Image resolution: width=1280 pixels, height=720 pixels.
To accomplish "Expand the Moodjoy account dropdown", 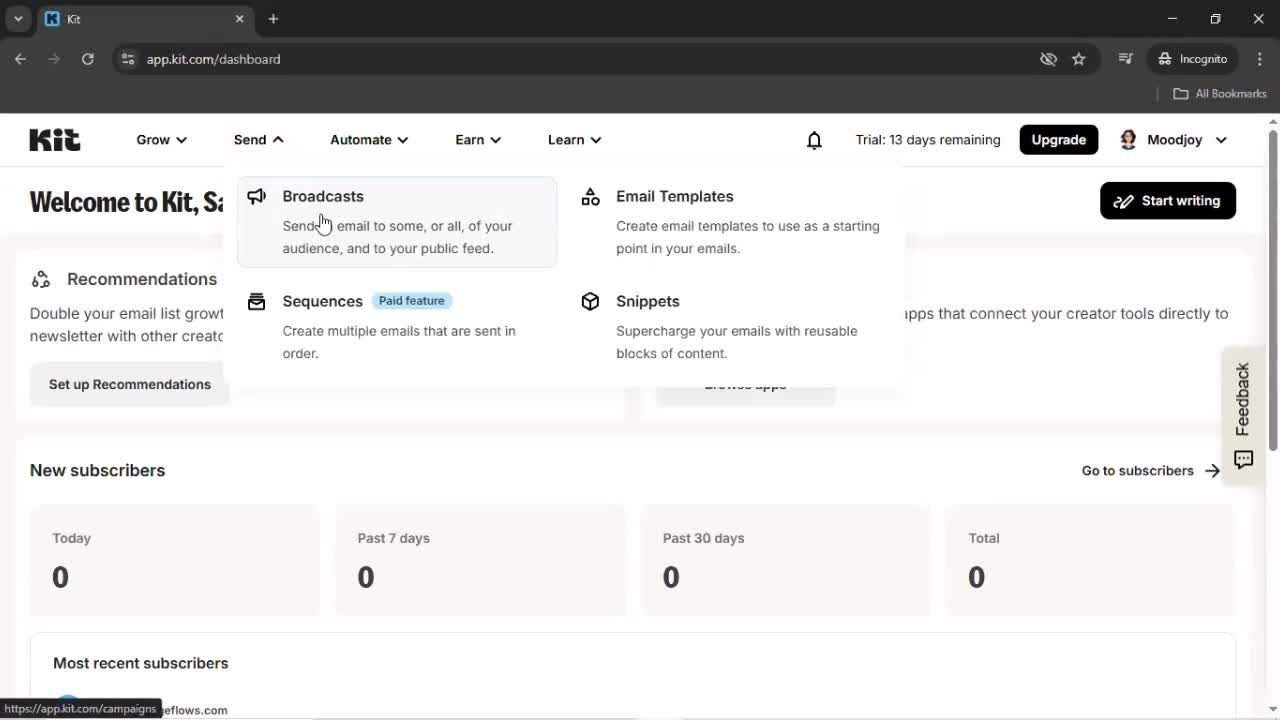I will coord(1222,140).
